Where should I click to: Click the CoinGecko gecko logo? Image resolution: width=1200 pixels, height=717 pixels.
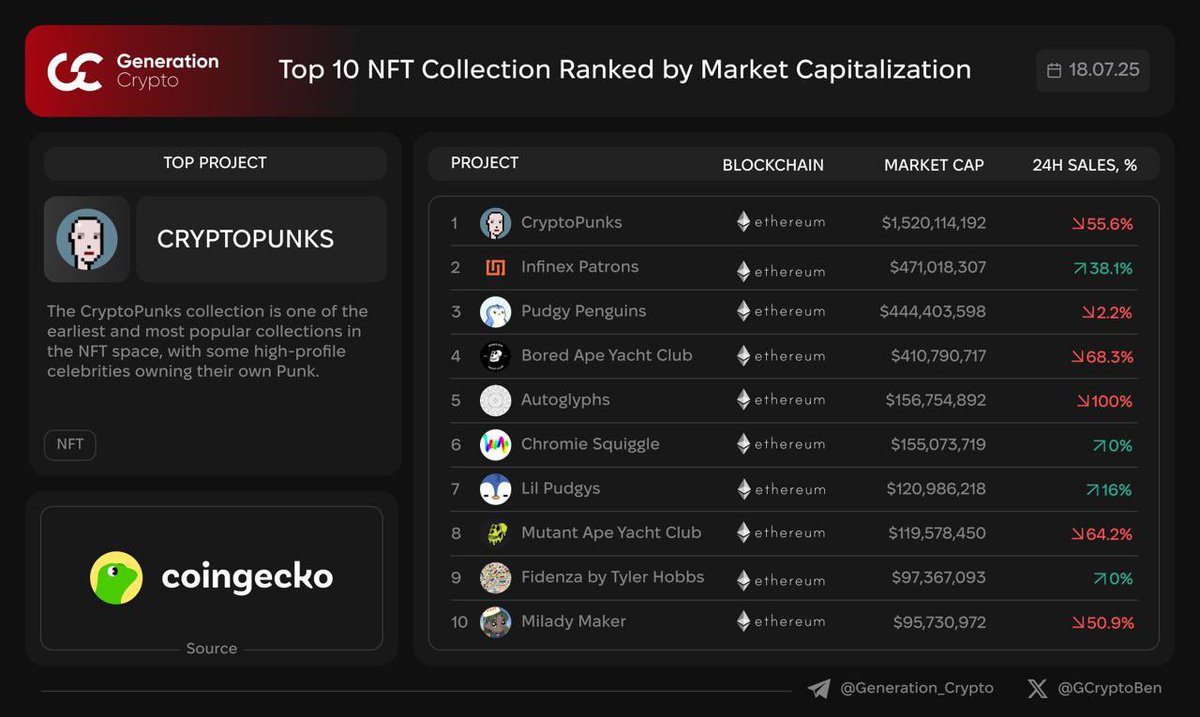[116, 578]
